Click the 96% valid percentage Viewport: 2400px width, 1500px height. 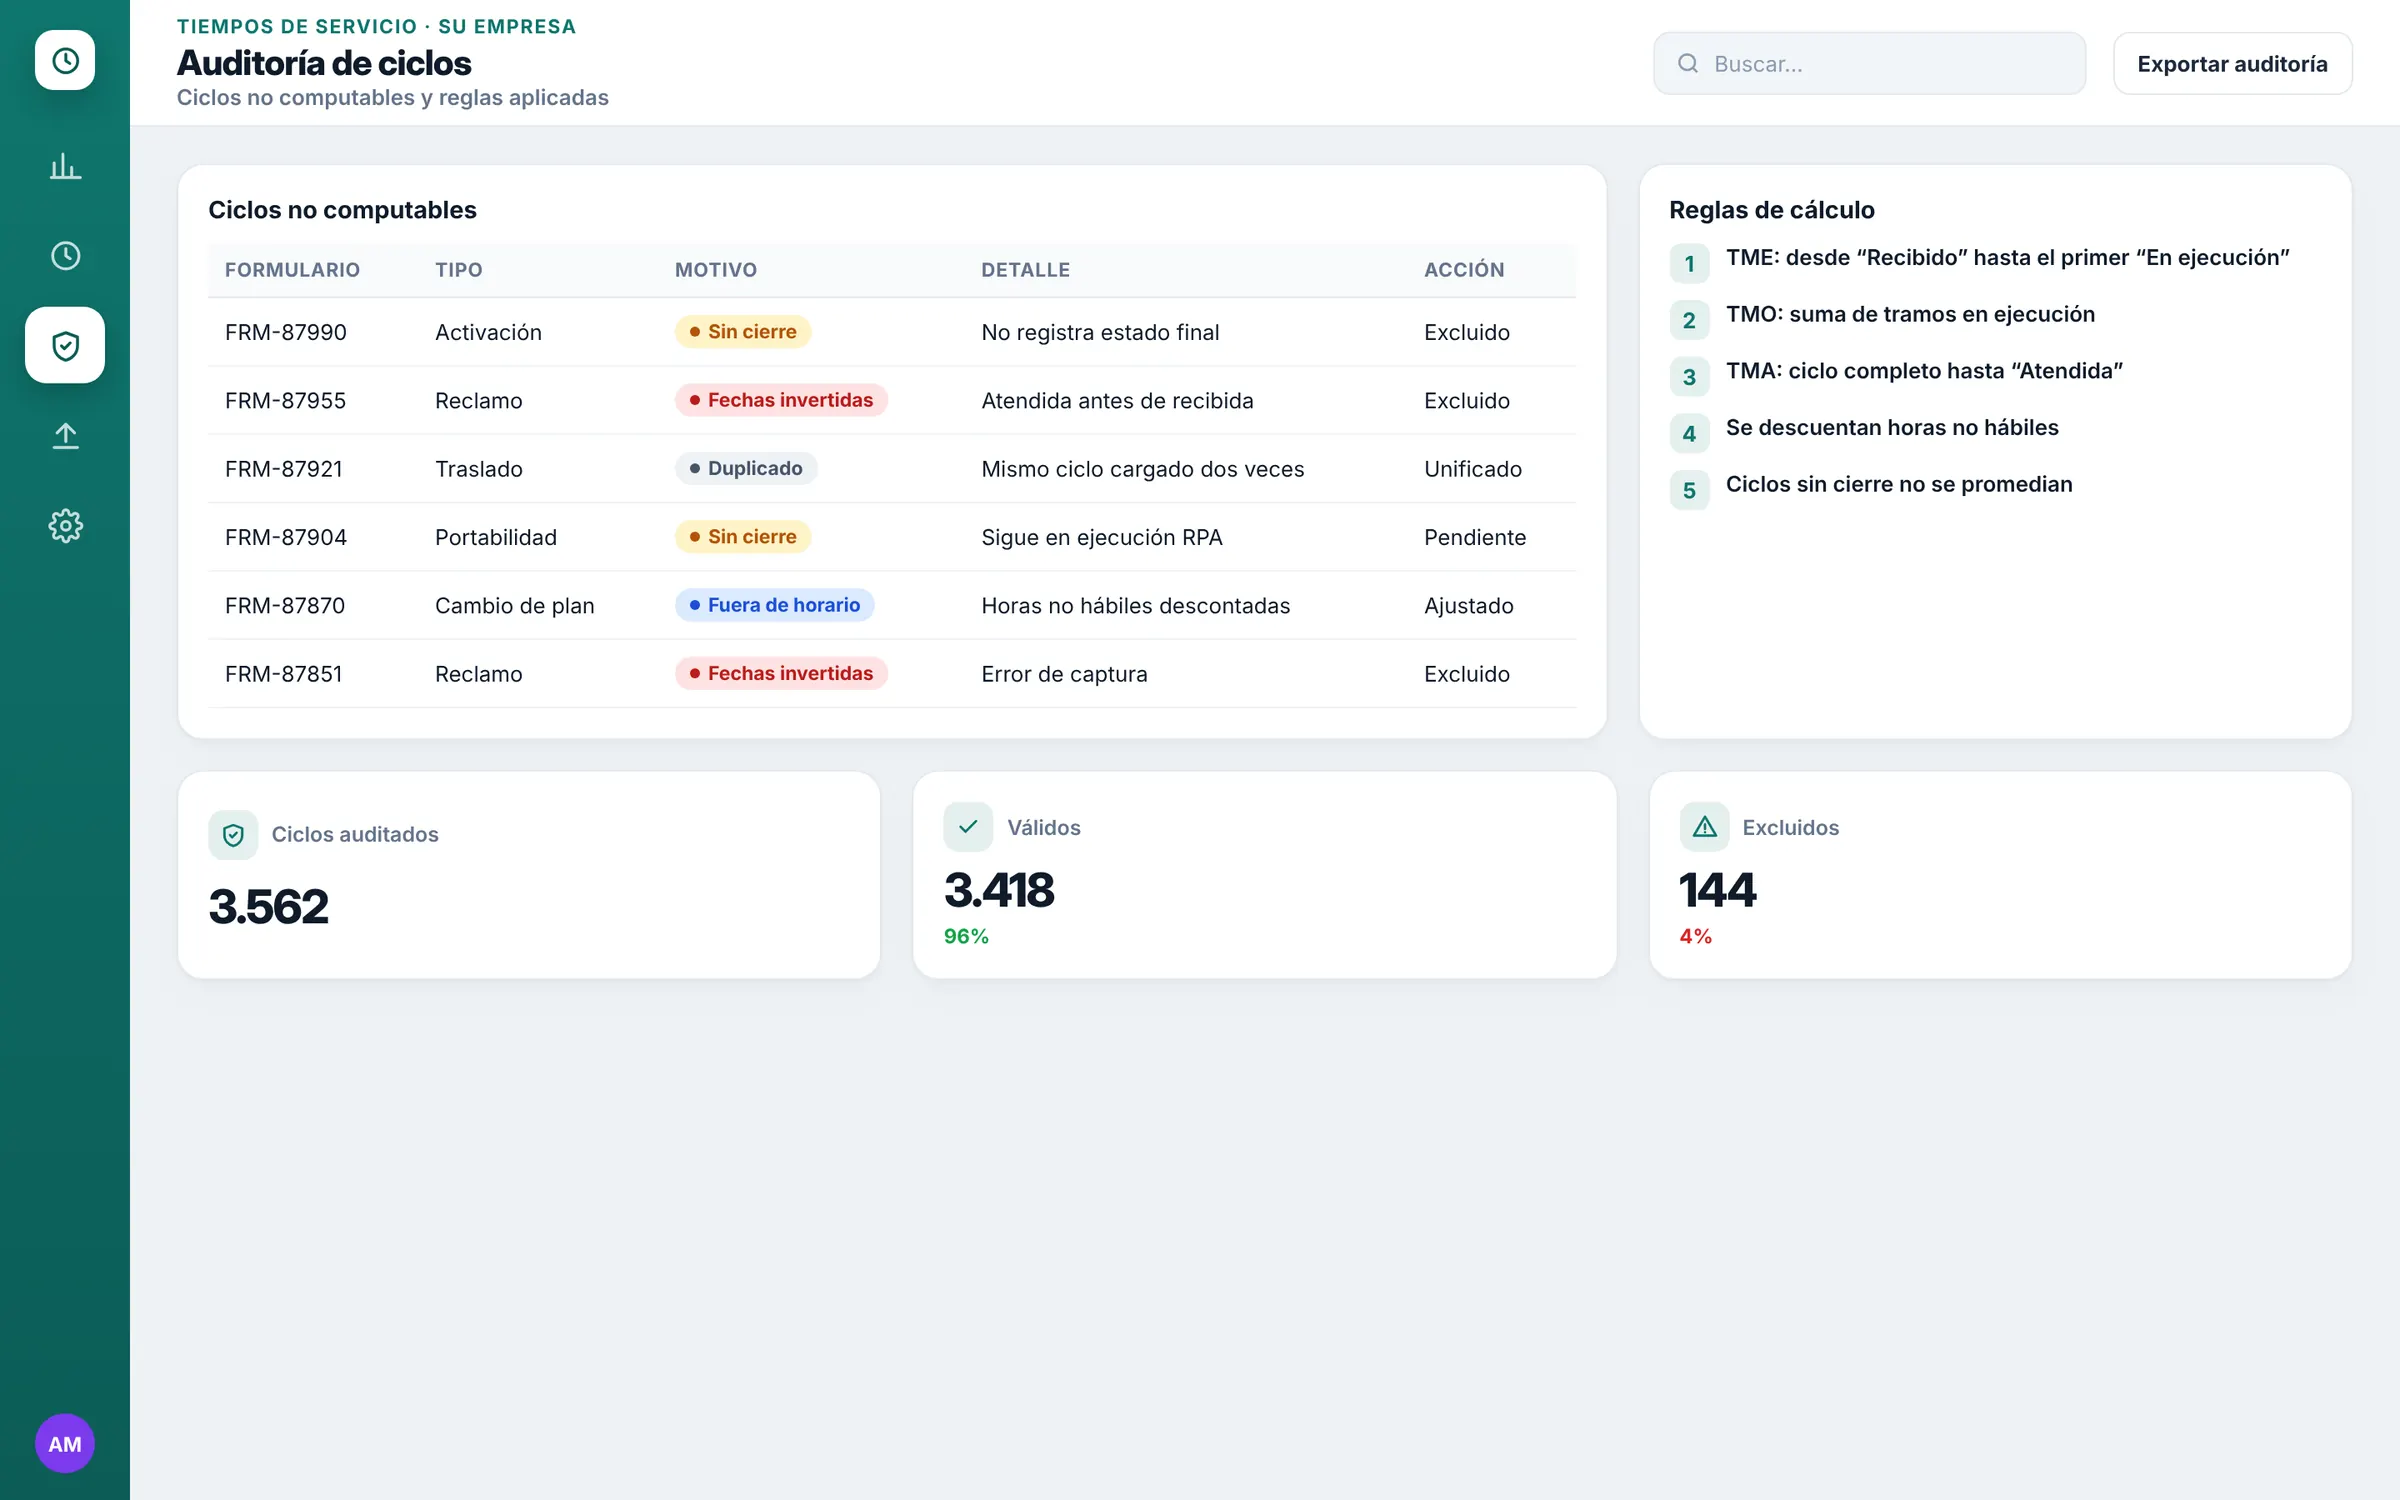coord(966,936)
